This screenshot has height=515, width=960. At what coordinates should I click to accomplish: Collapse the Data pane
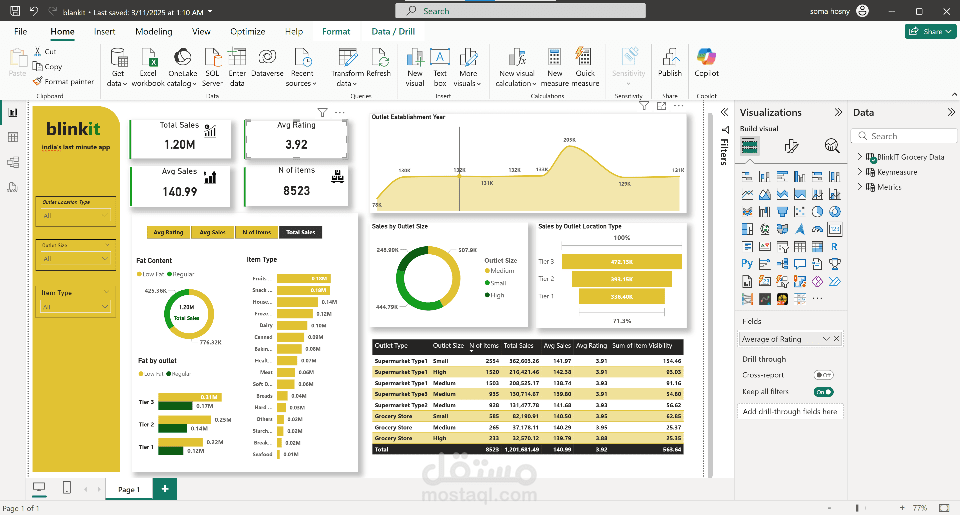(951, 113)
